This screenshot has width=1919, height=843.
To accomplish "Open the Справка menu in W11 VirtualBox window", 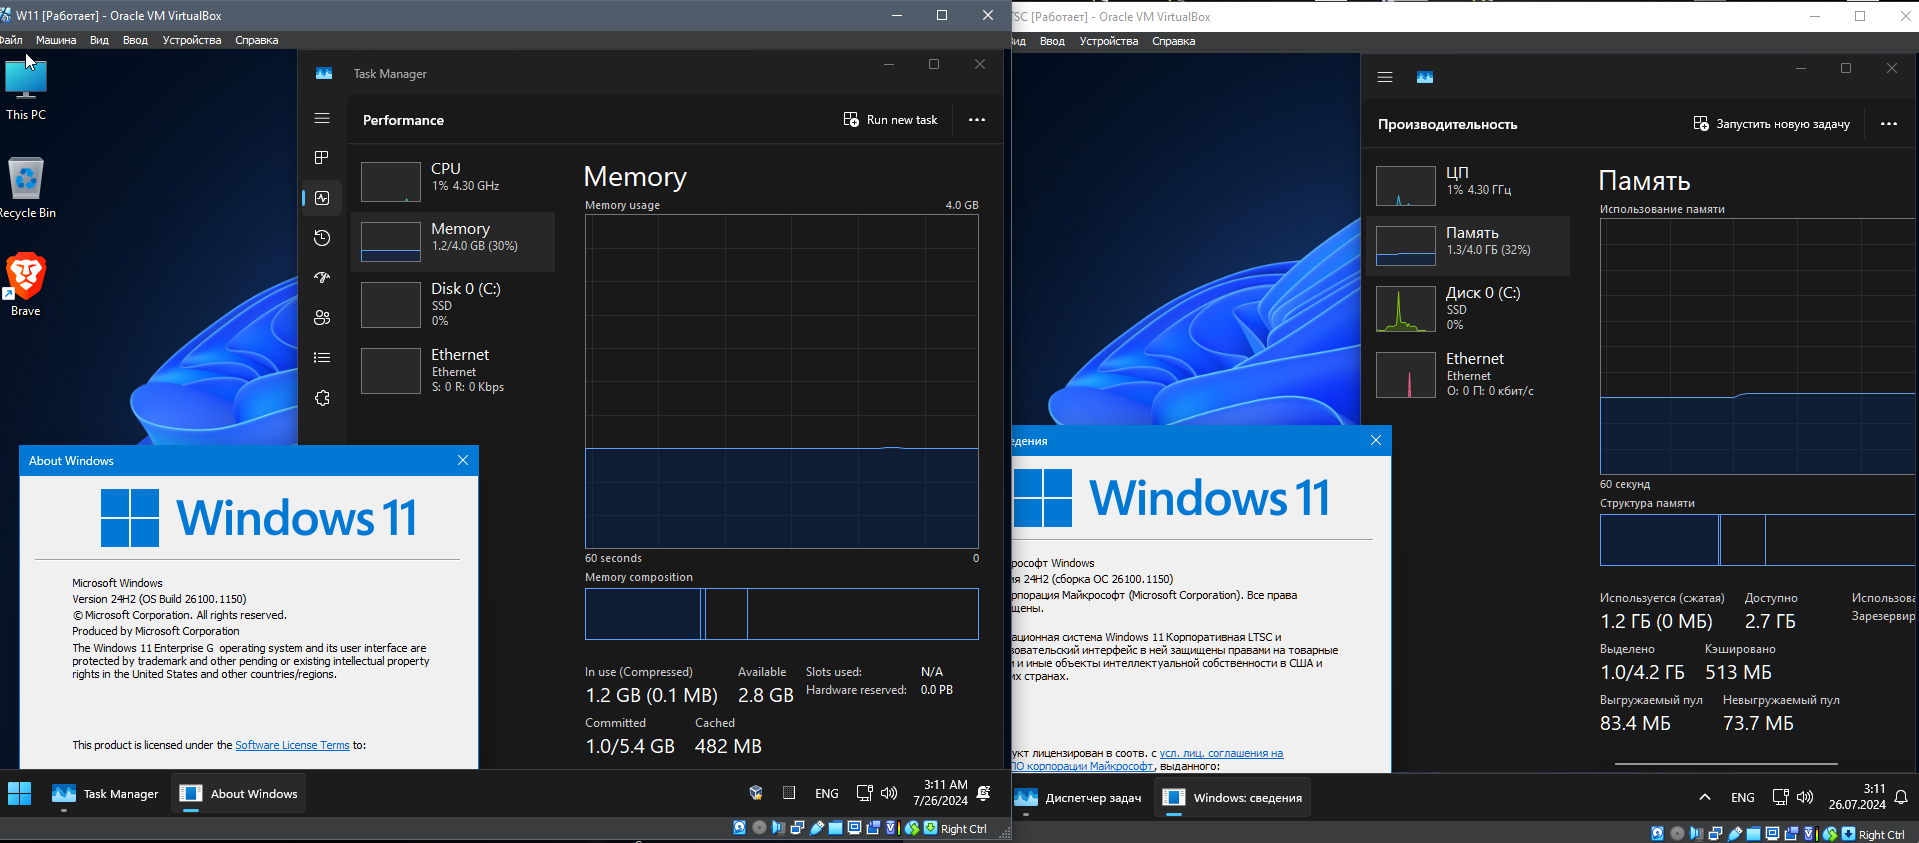I will pyautogui.click(x=257, y=41).
